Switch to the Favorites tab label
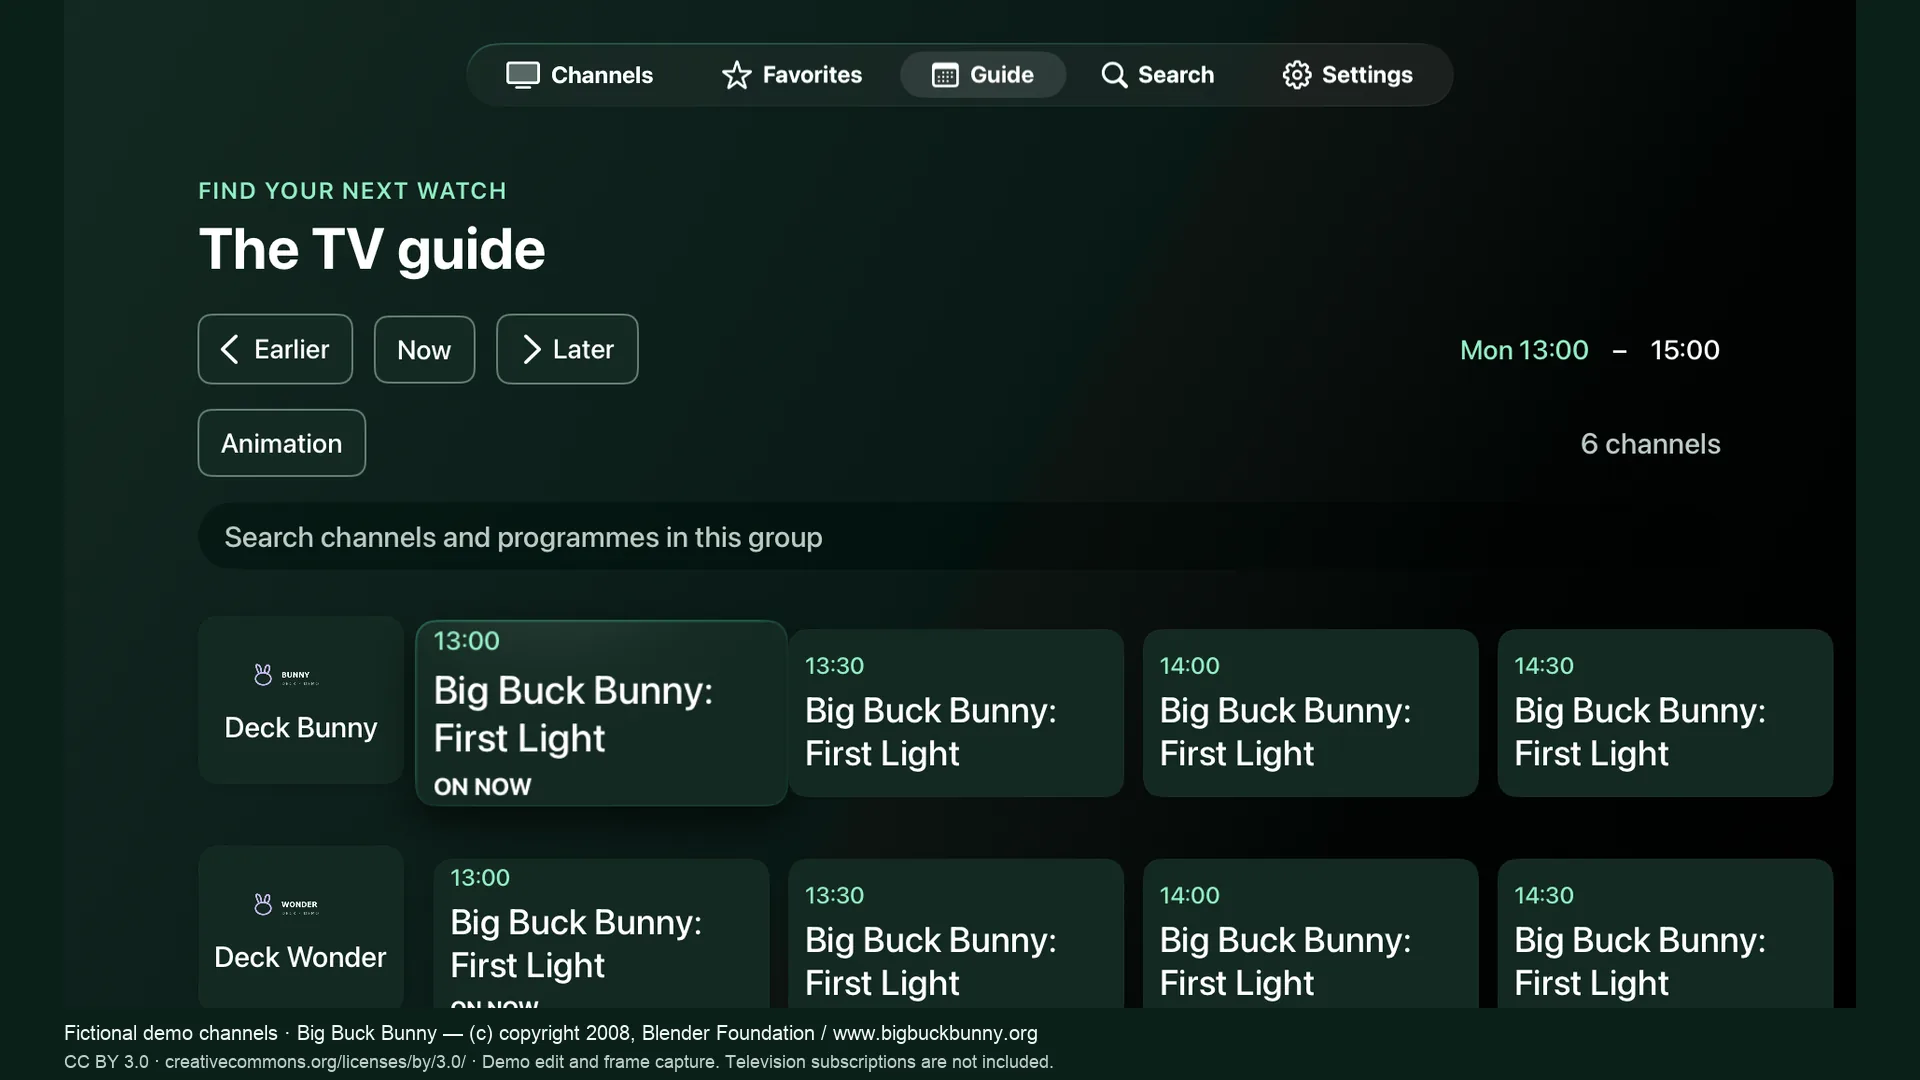This screenshot has width=1920, height=1080. (x=812, y=75)
